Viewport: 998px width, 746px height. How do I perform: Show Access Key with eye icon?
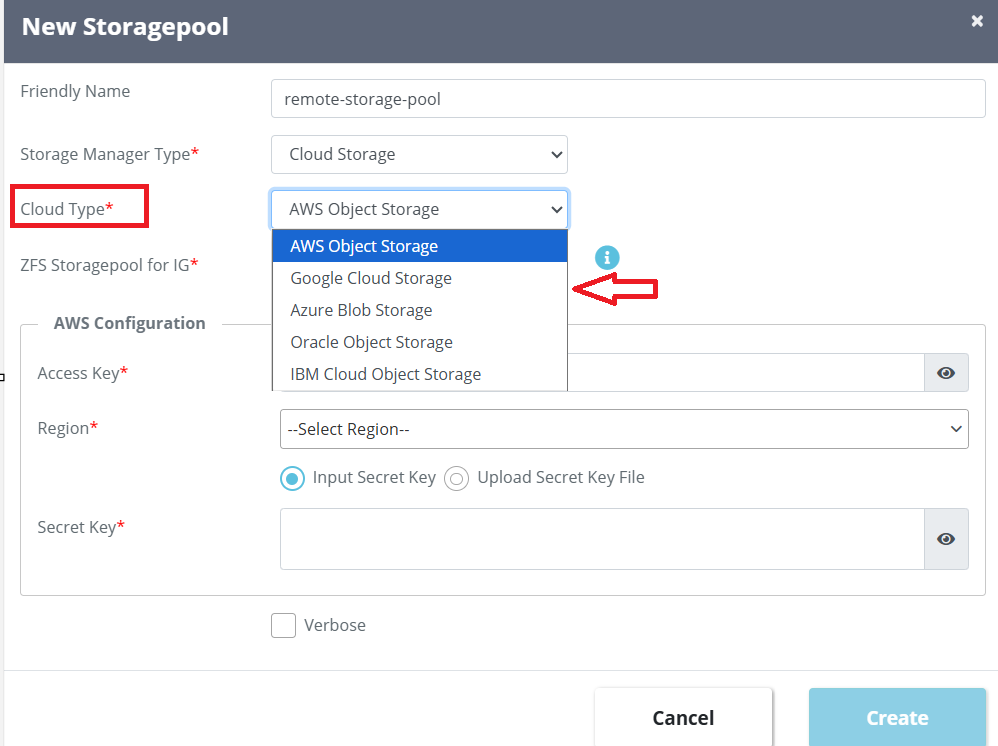click(946, 373)
